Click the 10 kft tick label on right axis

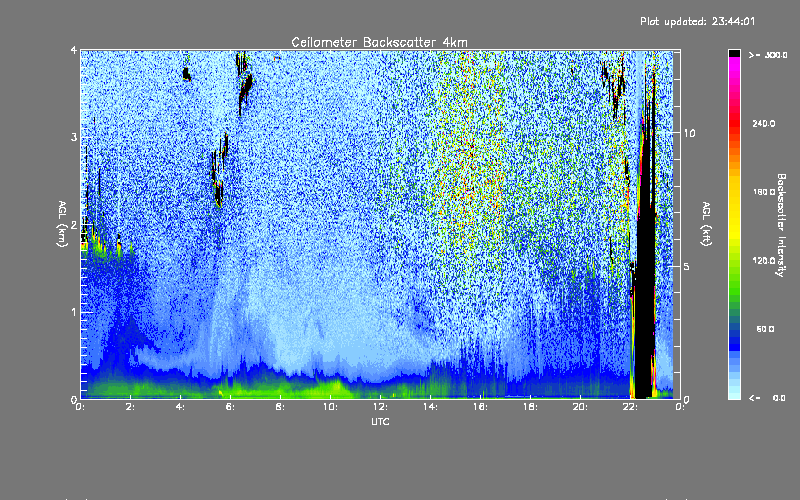[x=689, y=133]
